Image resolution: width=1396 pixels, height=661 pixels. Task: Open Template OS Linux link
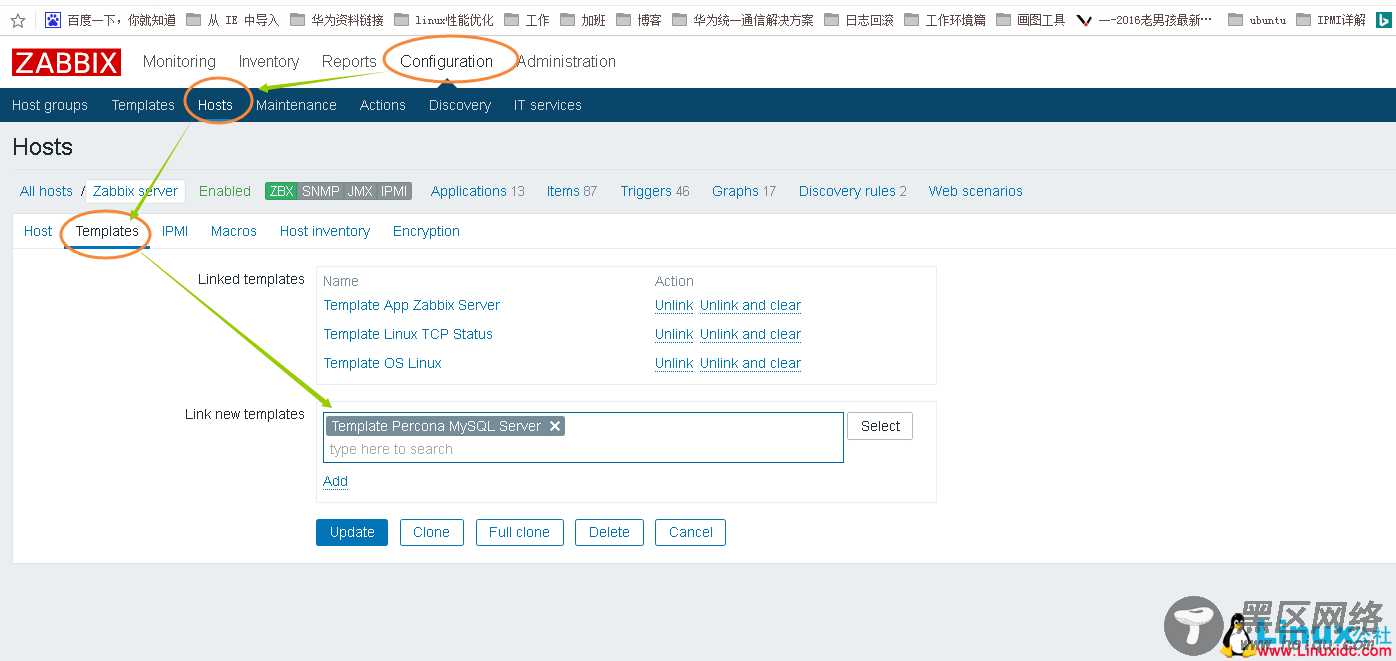383,363
